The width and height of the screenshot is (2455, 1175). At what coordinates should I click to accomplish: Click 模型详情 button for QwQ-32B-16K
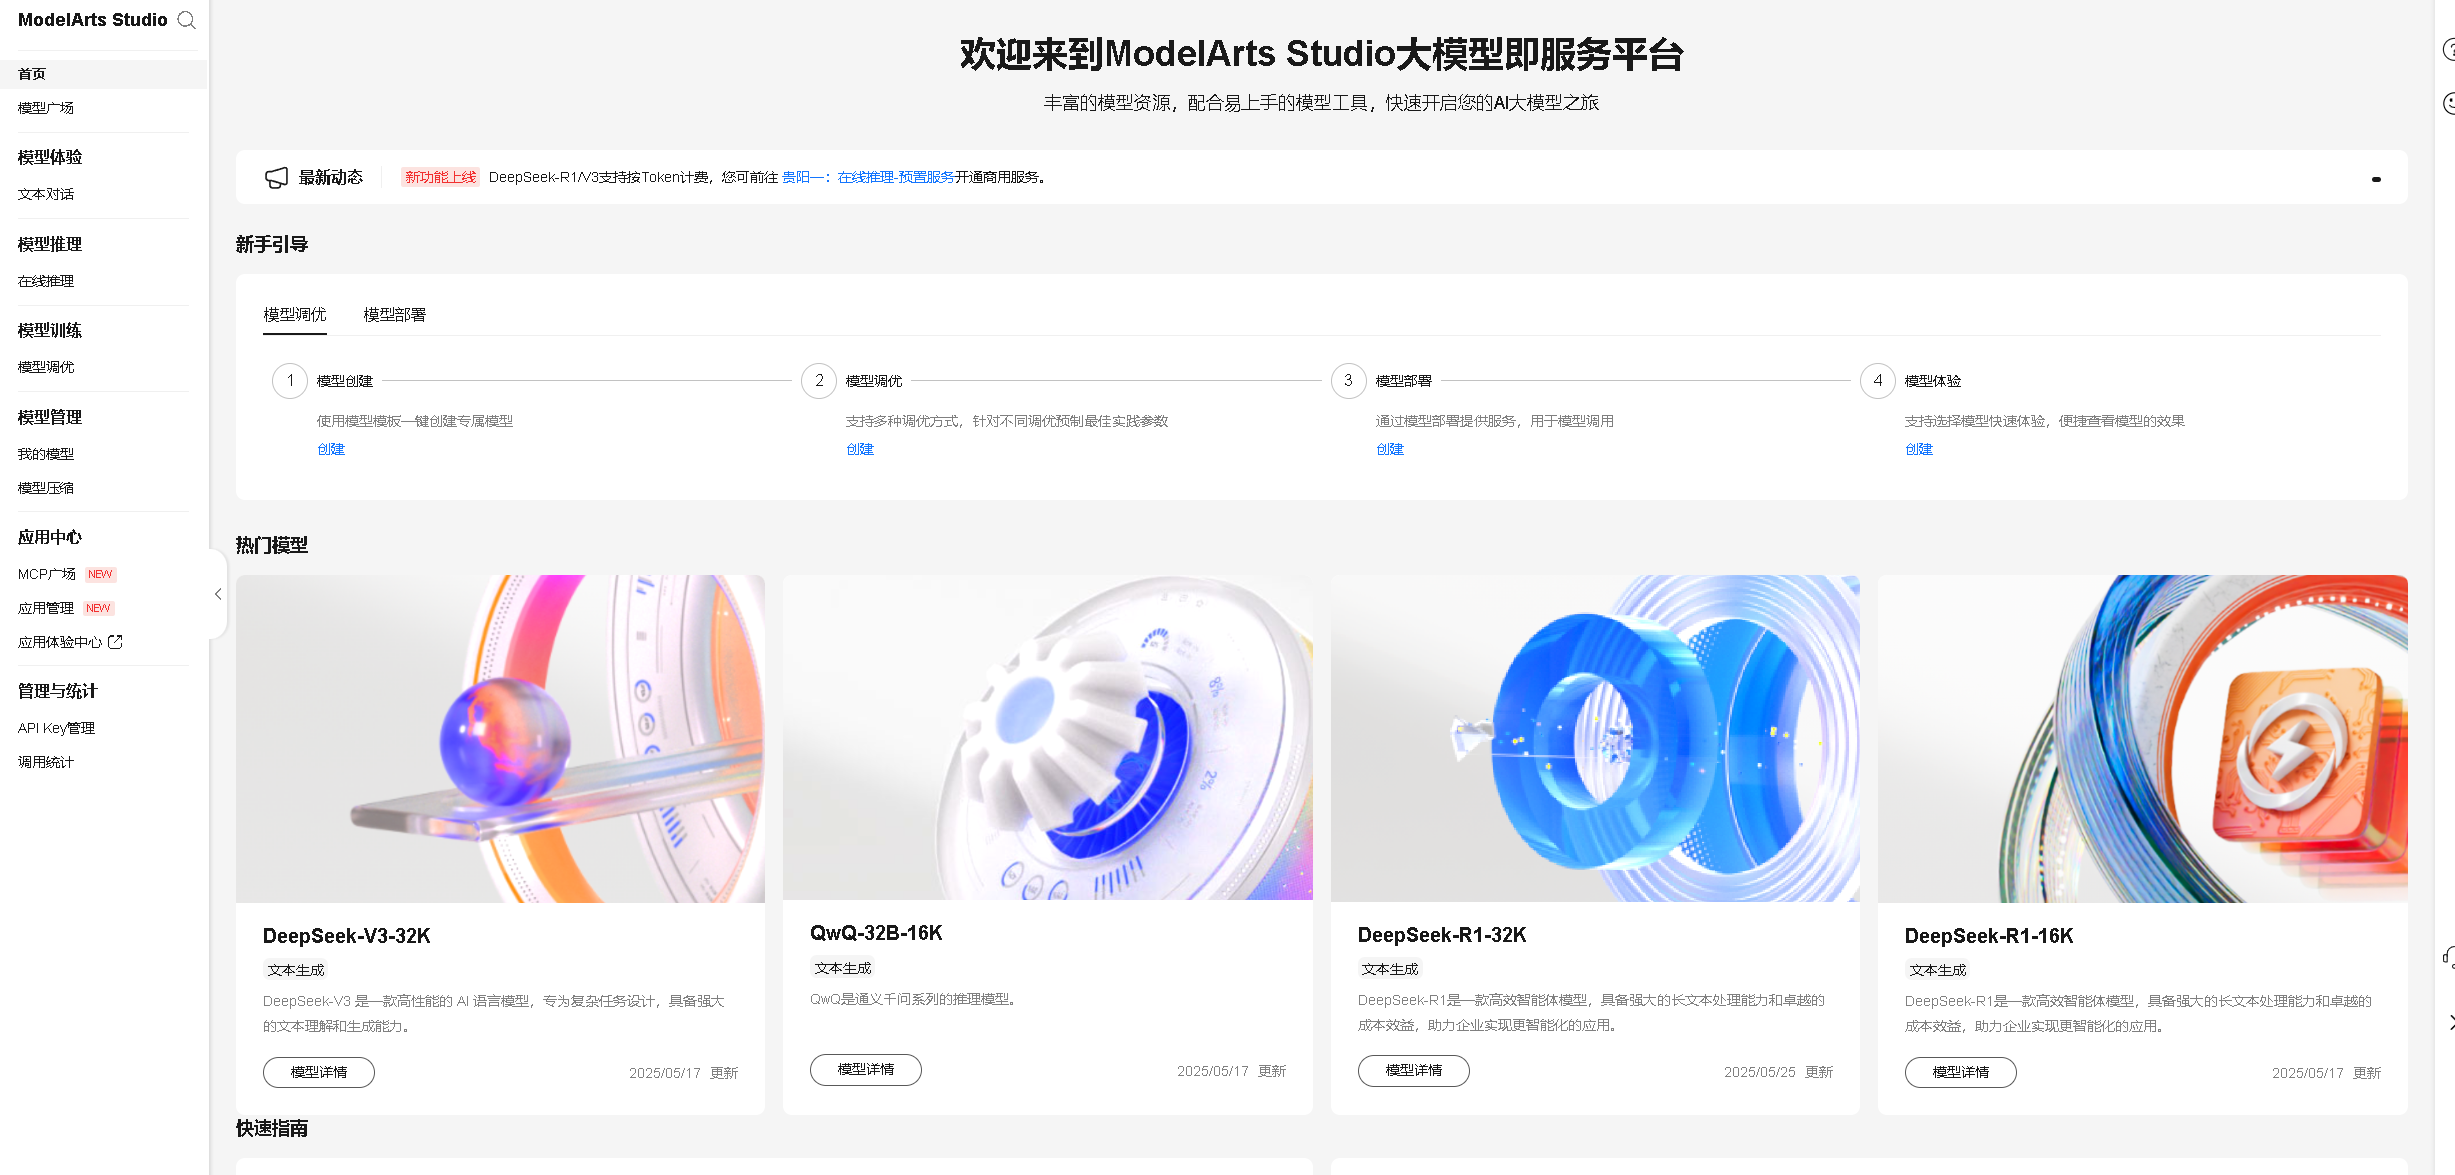click(x=866, y=1069)
